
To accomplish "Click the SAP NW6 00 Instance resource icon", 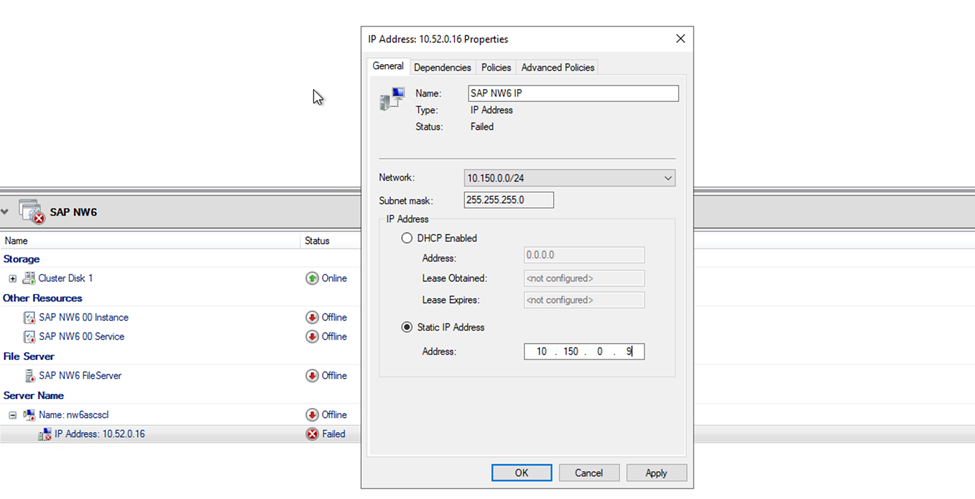I will click(x=29, y=317).
